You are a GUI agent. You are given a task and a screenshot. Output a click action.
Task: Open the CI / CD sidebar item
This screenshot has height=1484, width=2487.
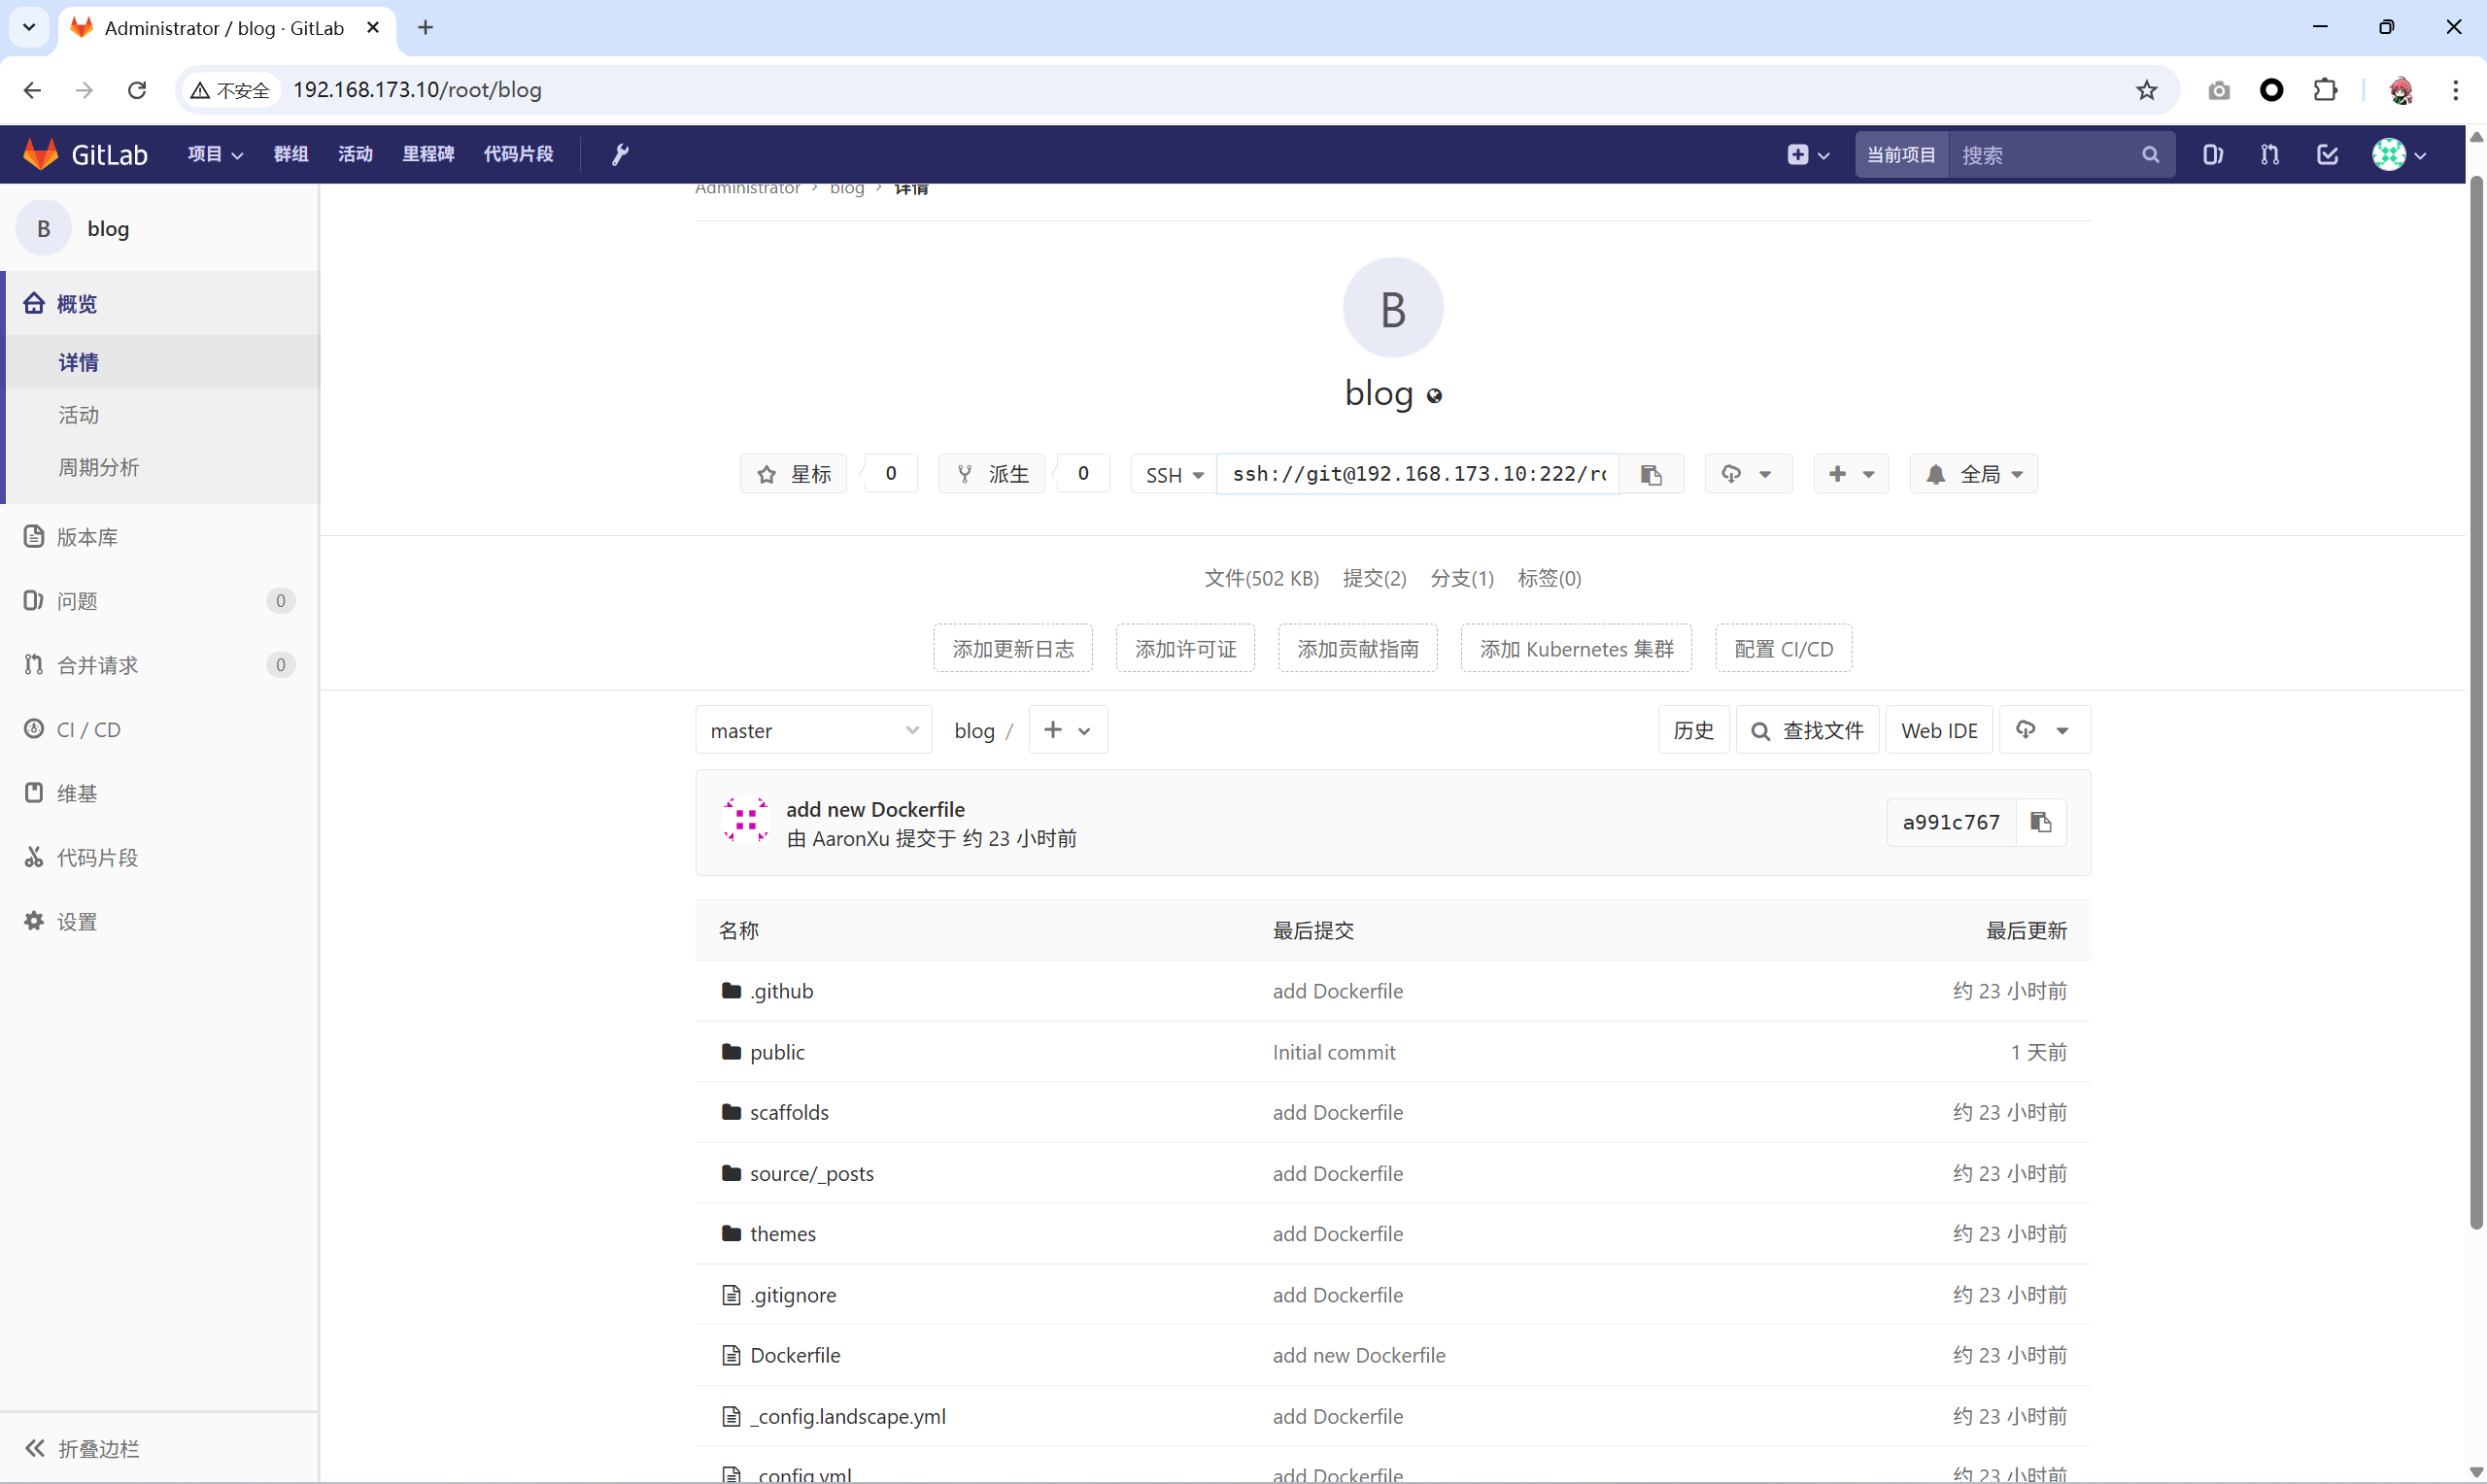pyautogui.click(x=89, y=729)
